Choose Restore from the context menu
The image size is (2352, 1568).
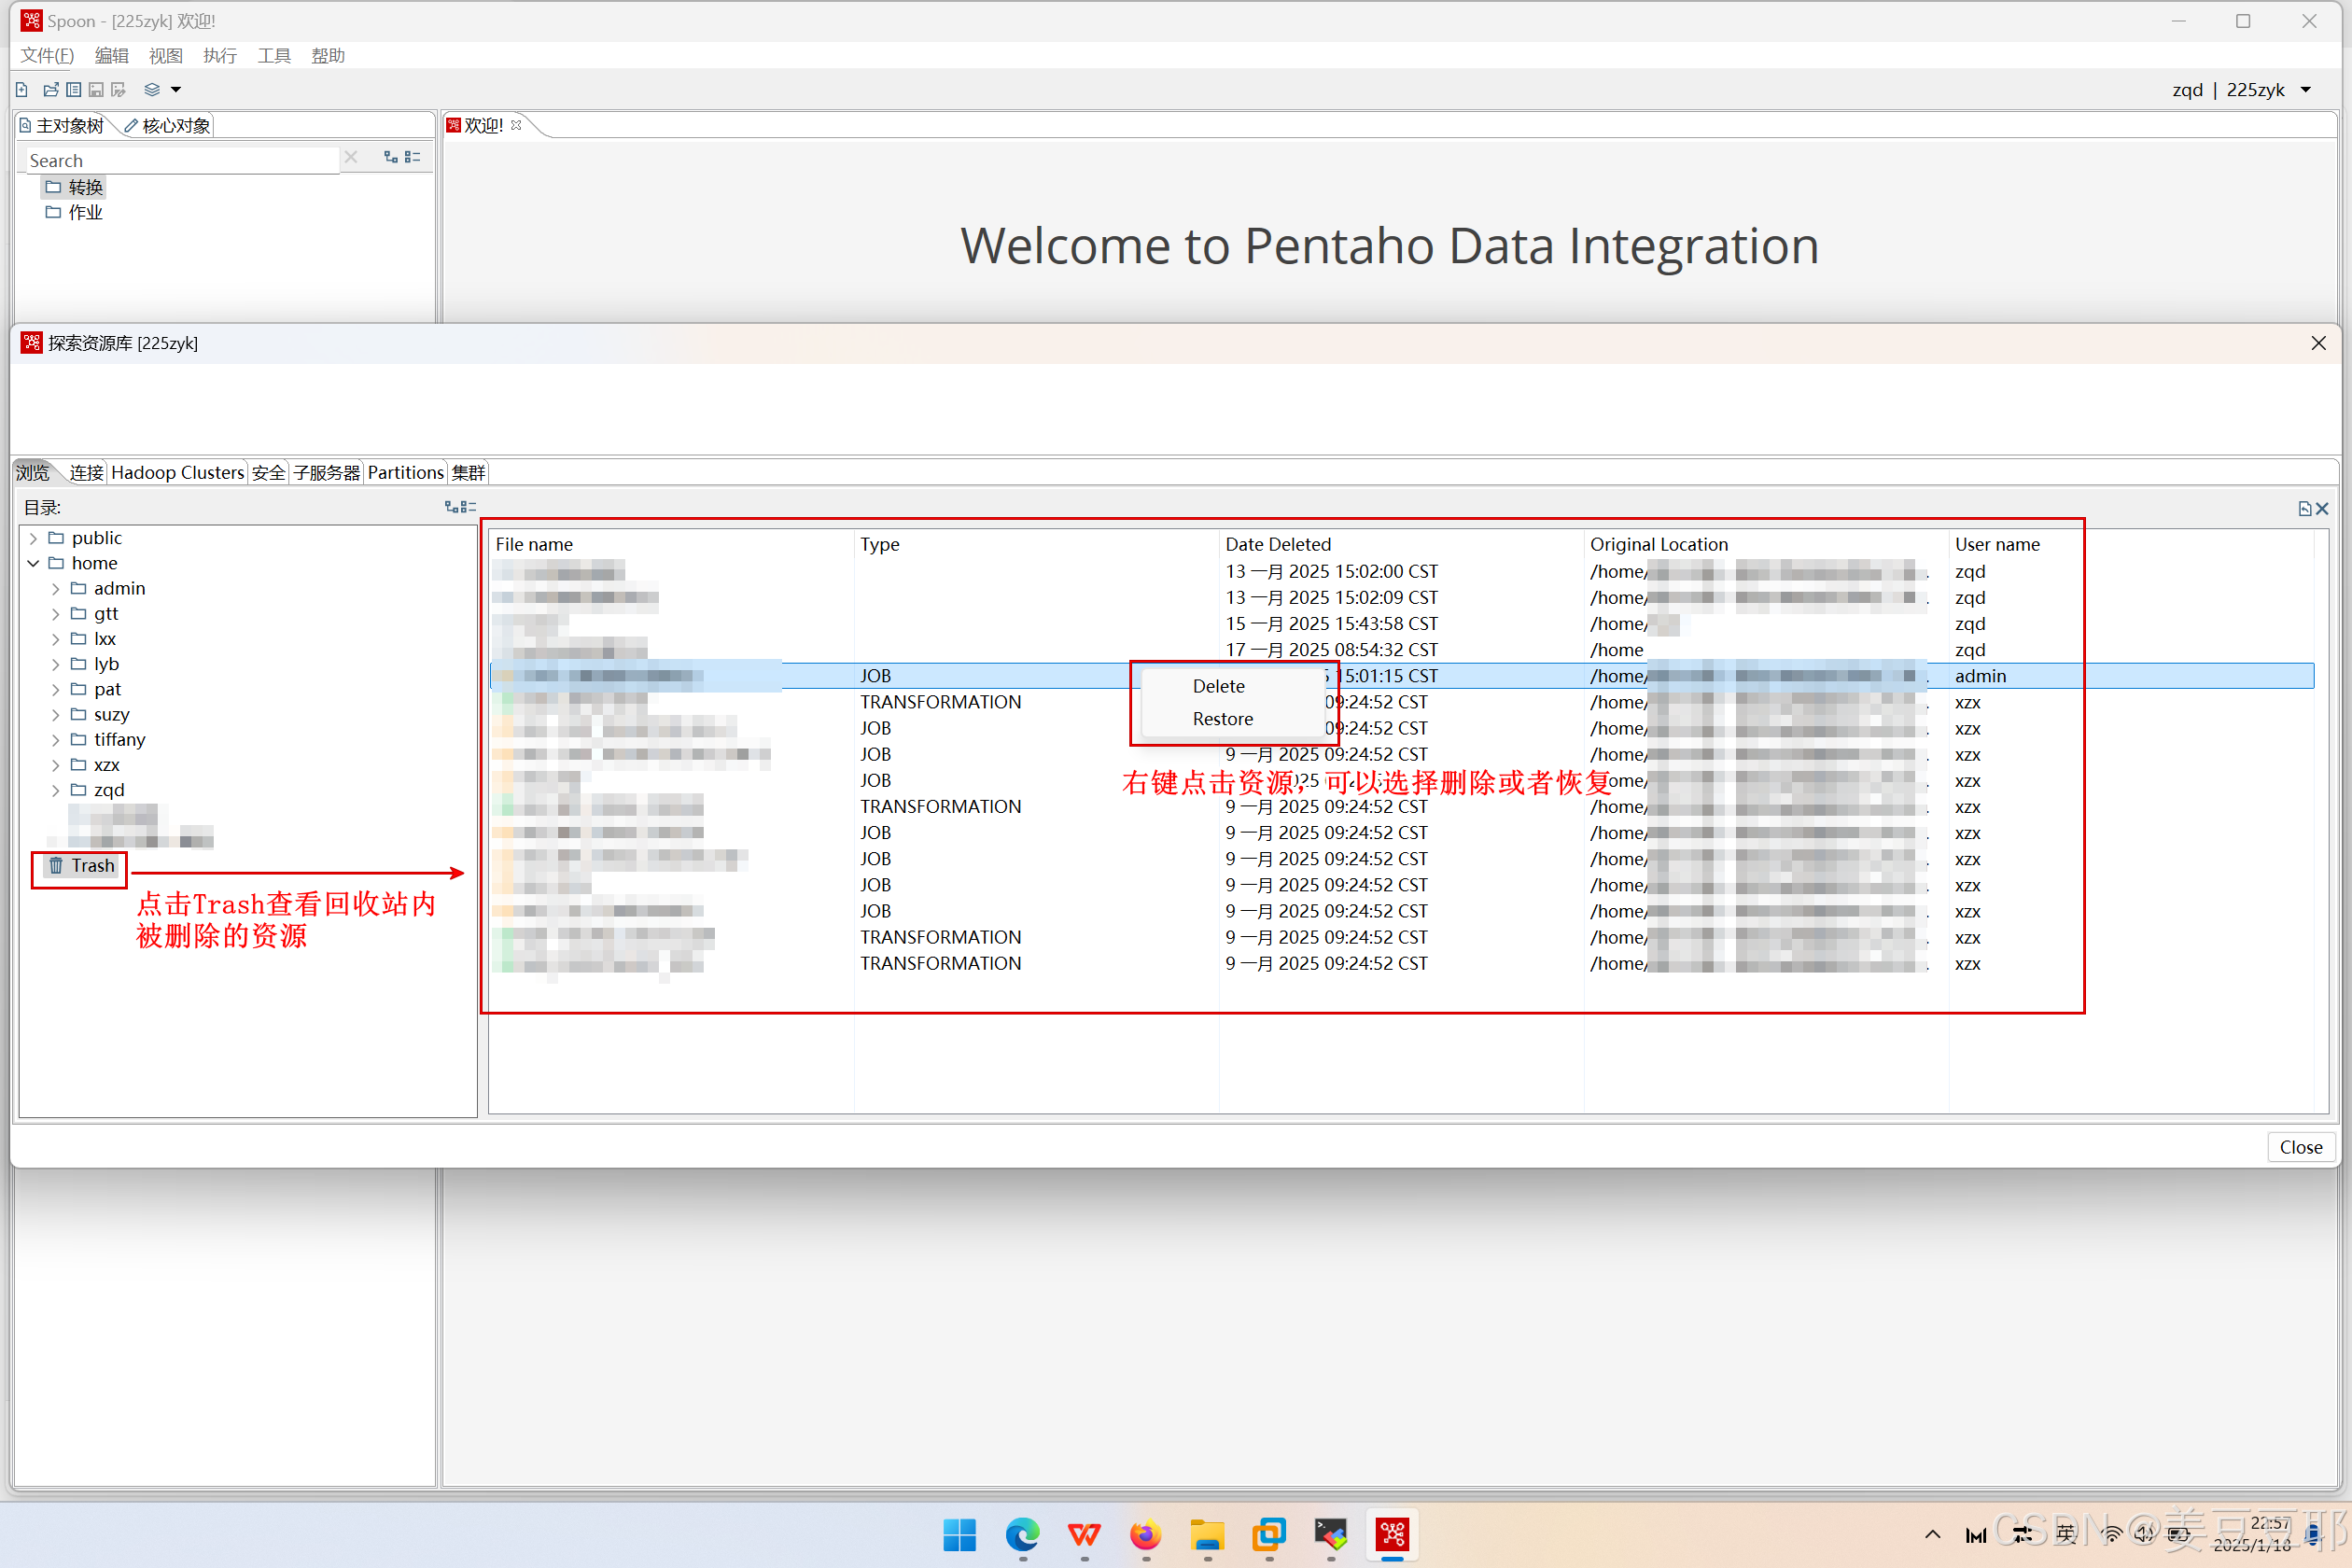(1222, 719)
